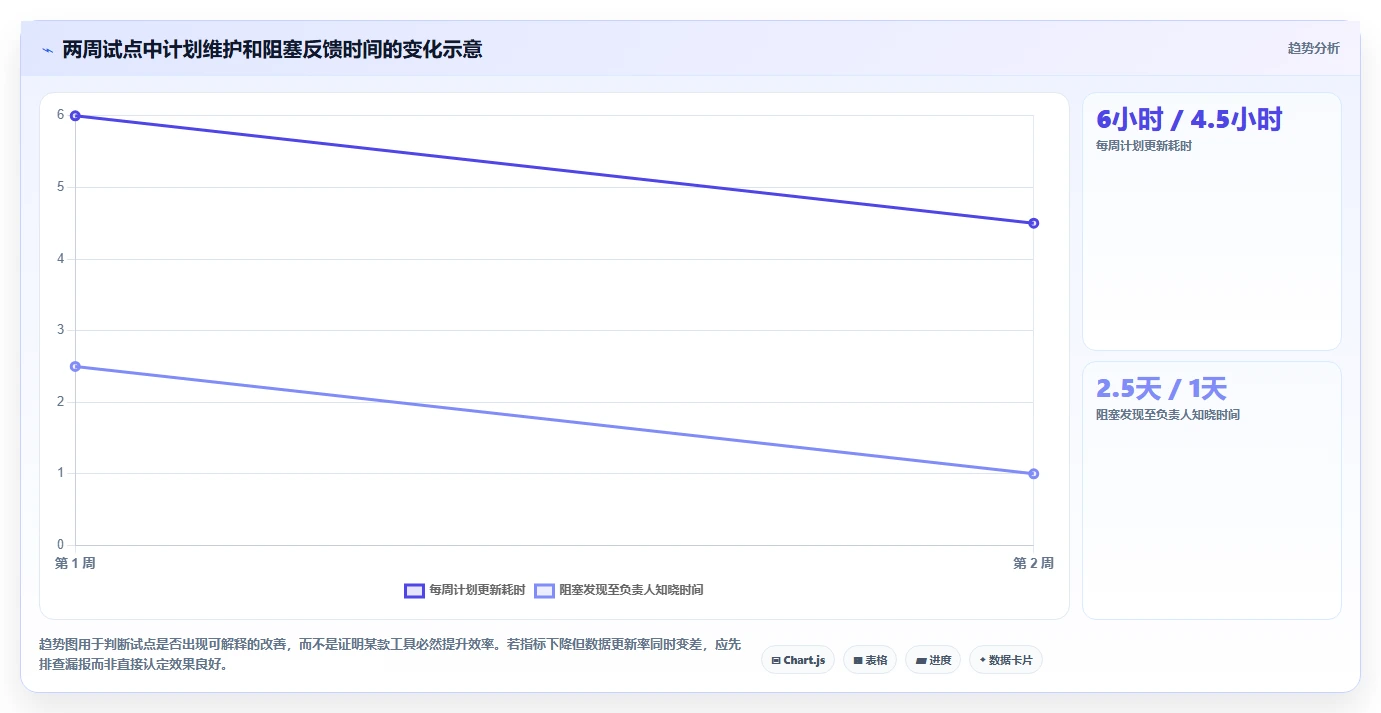Viewport: 1381px width, 713px height.
Task: Click the lightning icon beside the chart title
Action: point(47,50)
